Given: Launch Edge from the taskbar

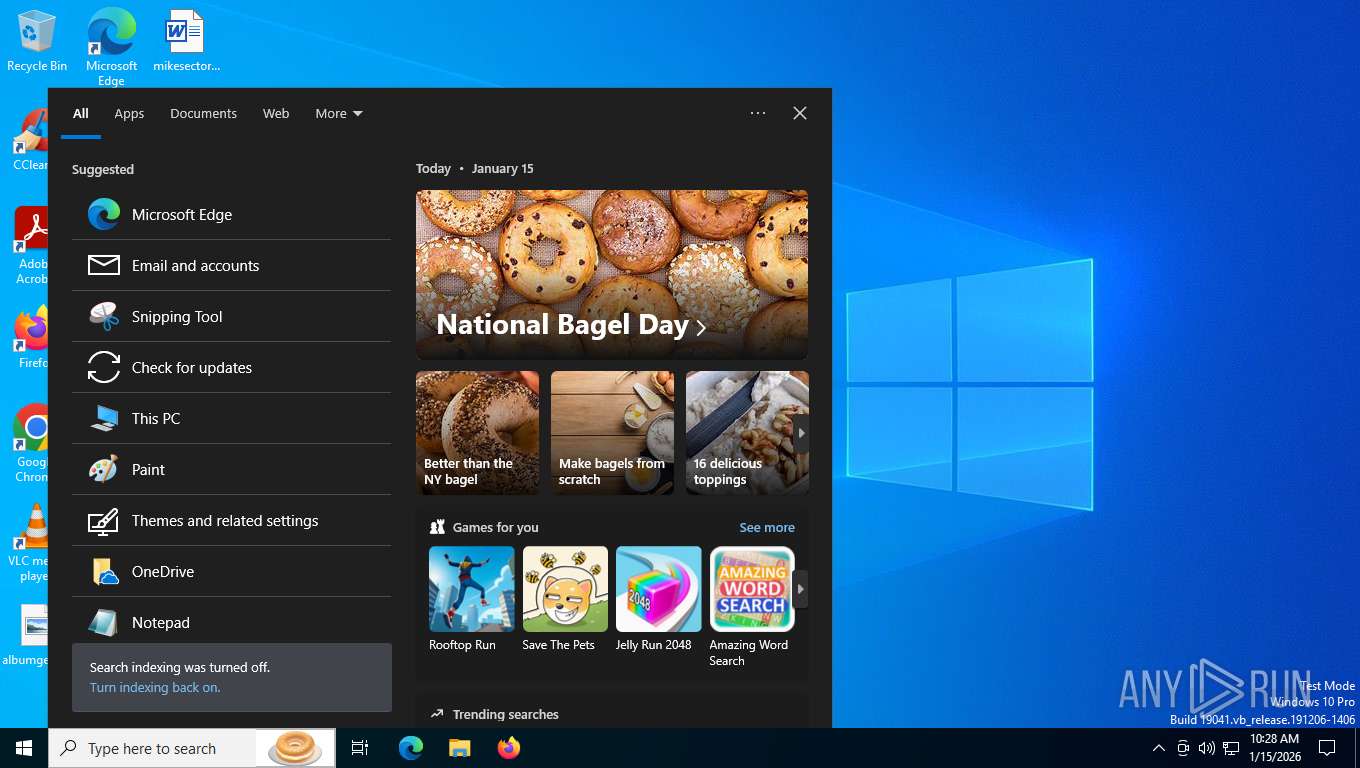Looking at the screenshot, I should 411,748.
